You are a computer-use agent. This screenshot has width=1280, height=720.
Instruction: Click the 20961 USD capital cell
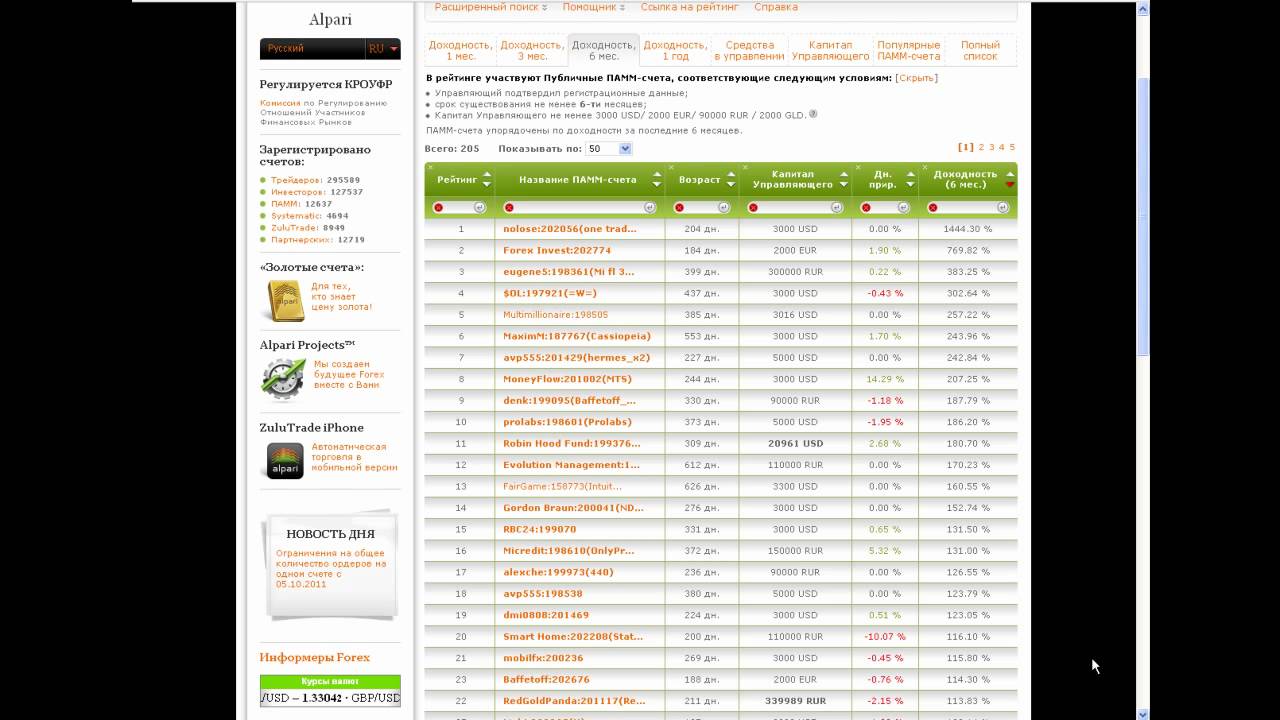(x=795, y=443)
